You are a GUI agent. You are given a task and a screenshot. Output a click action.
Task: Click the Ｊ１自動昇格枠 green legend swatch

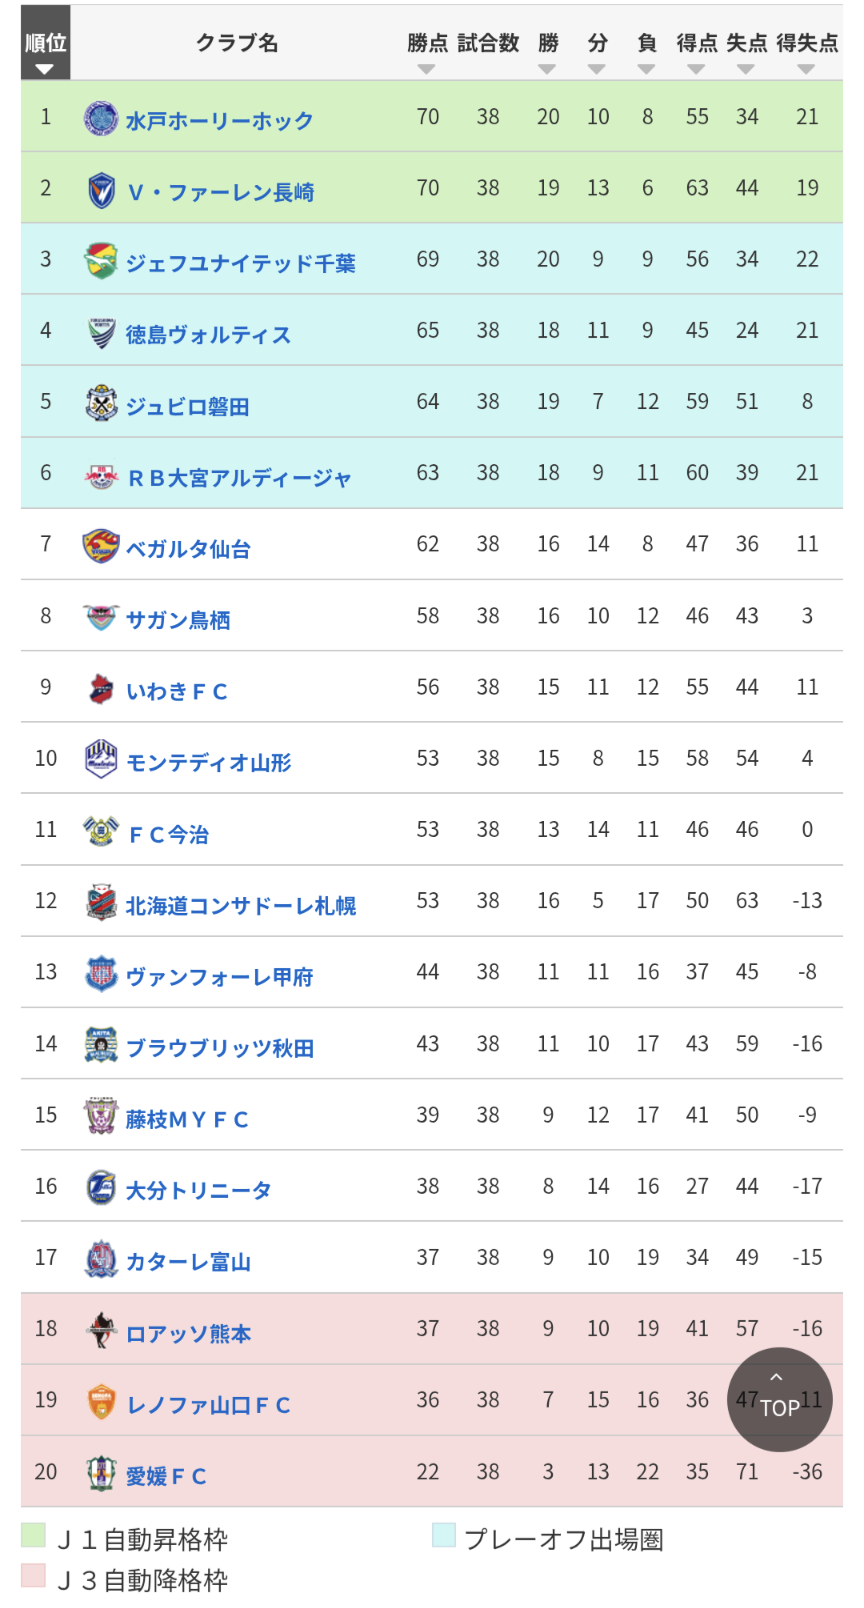[33, 1535]
